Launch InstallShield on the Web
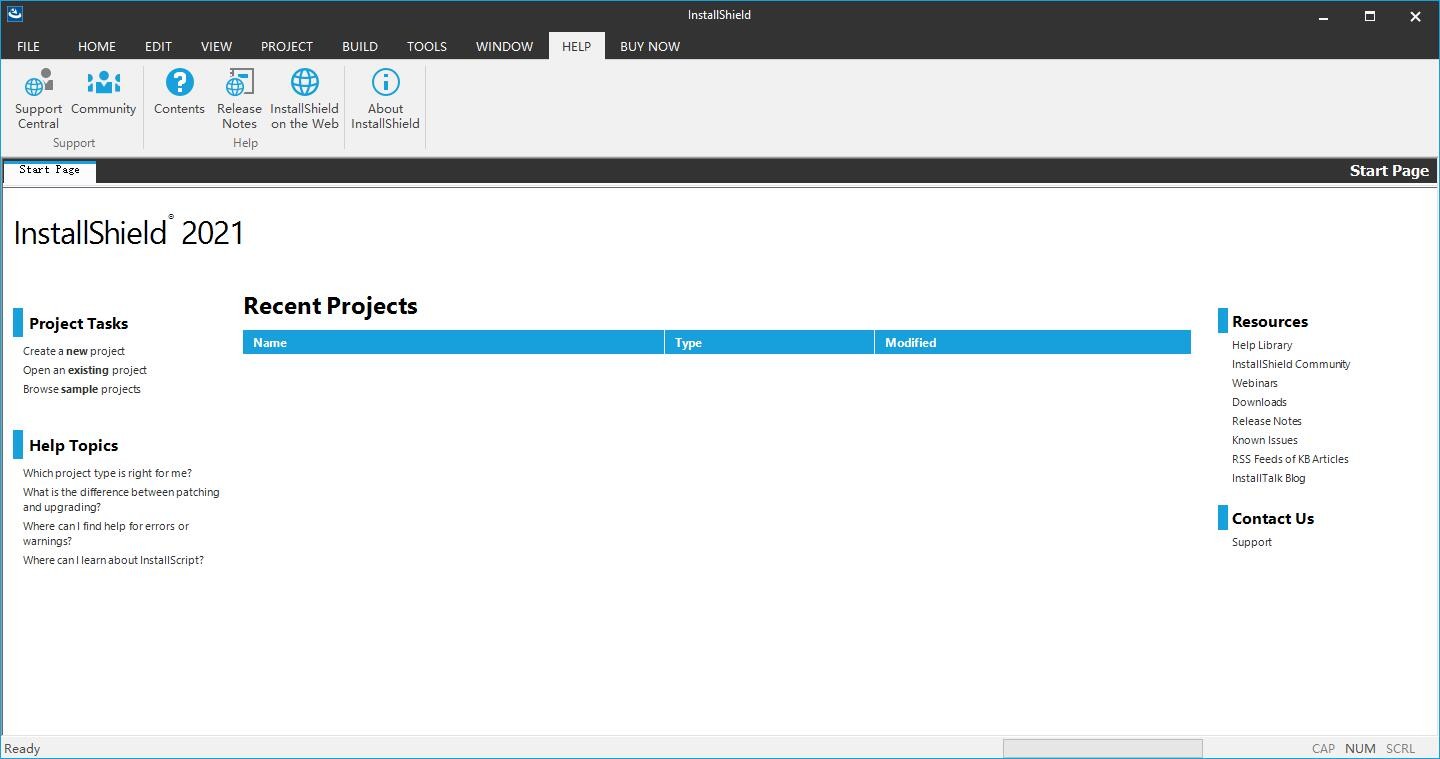 [x=304, y=99]
